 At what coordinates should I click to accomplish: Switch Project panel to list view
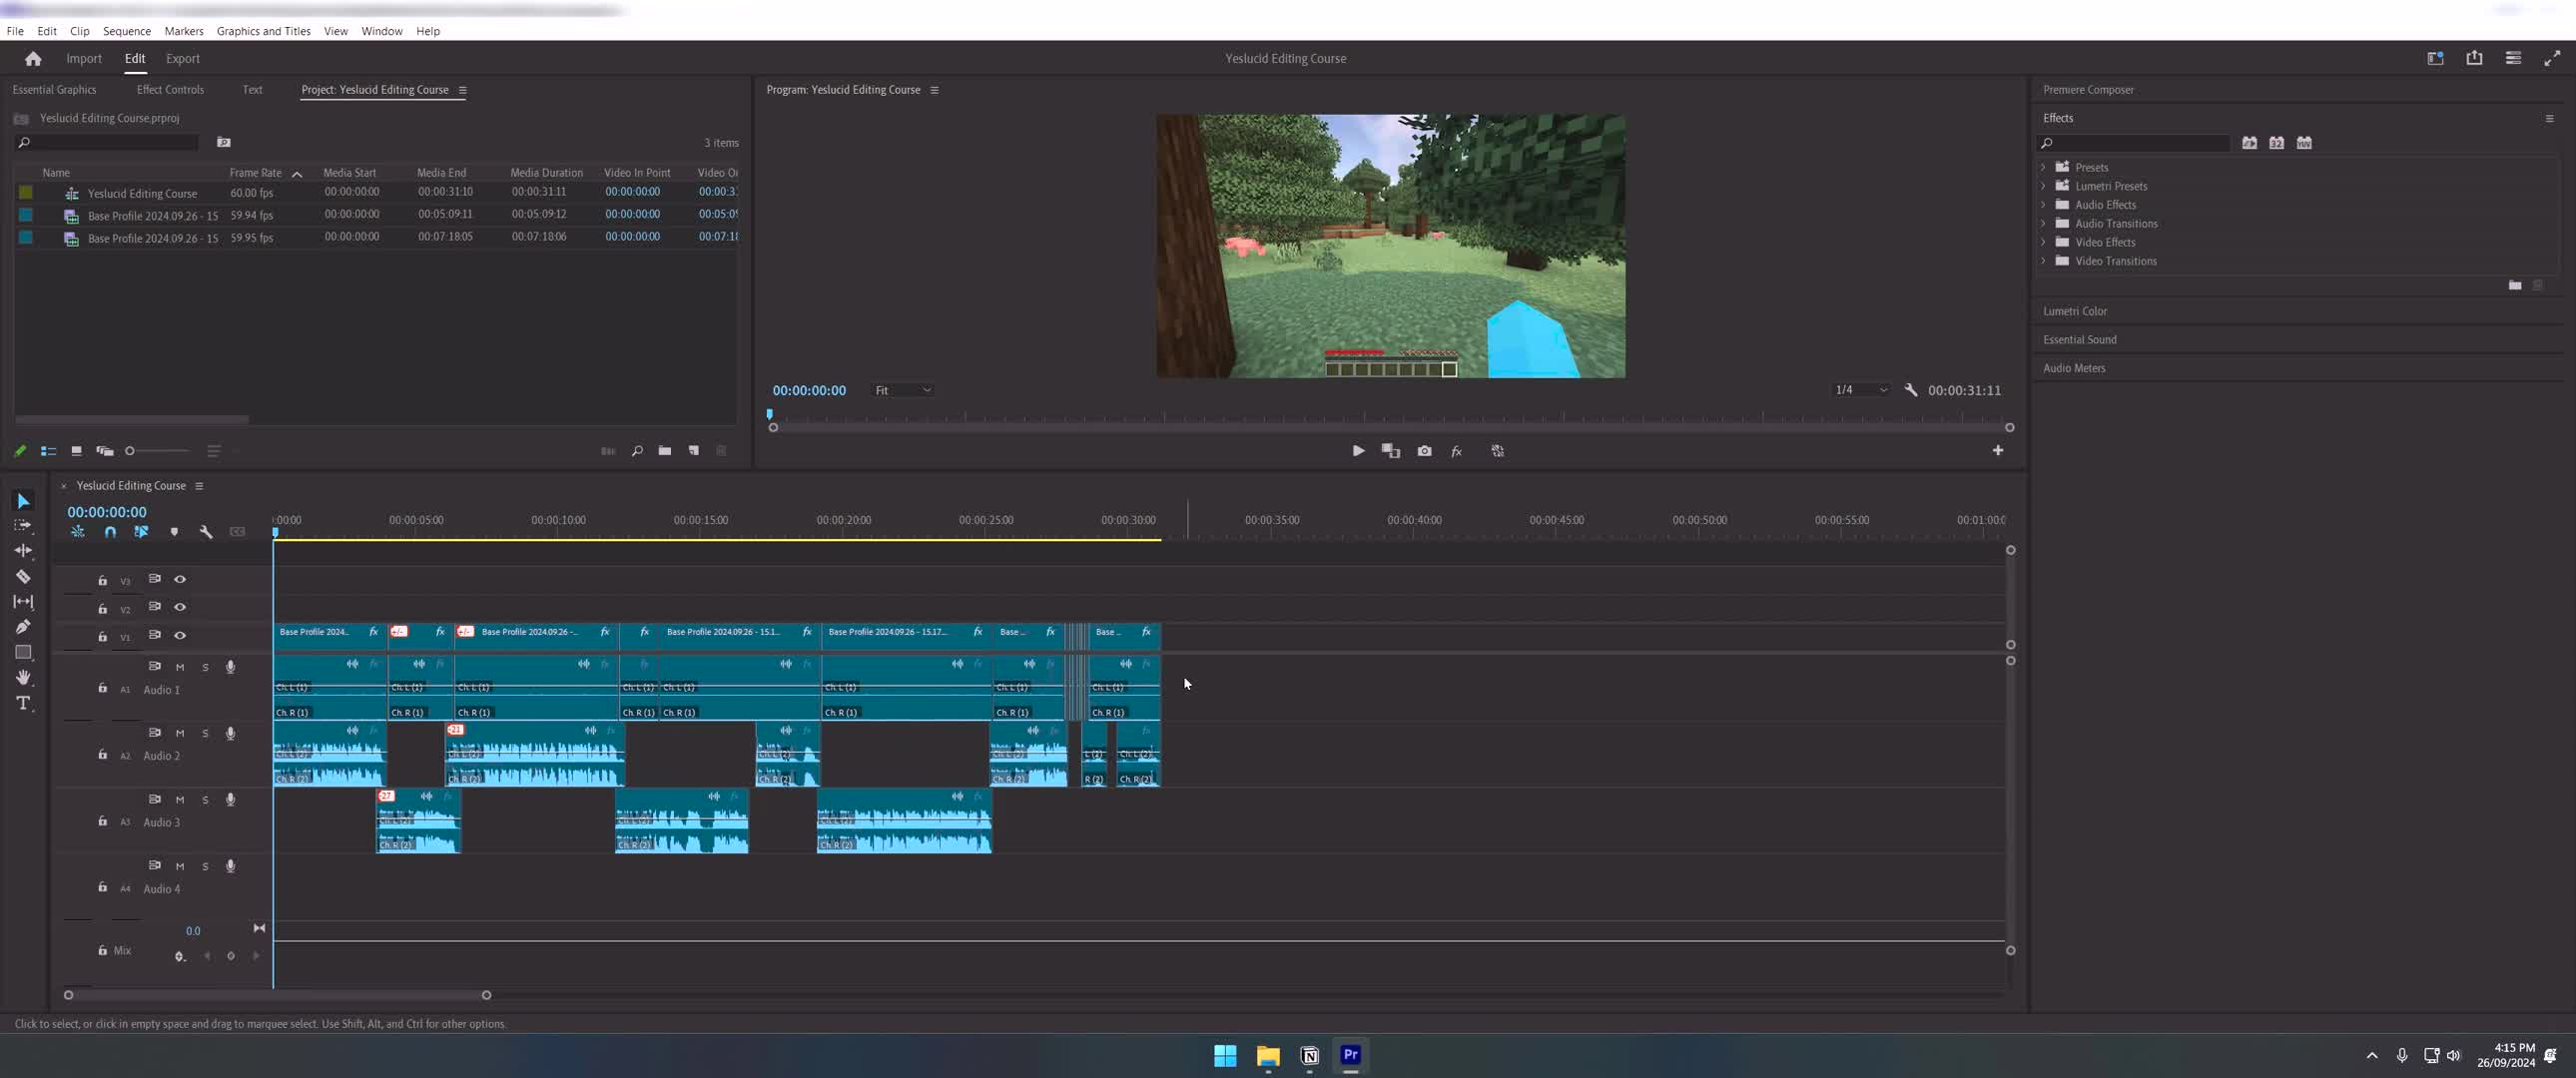coord(48,451)
